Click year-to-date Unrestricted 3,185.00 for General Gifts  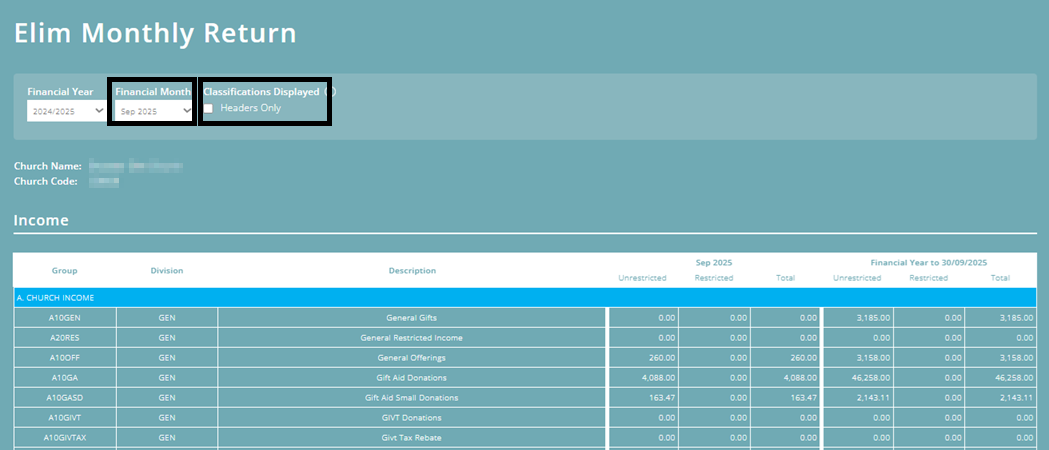873,318
